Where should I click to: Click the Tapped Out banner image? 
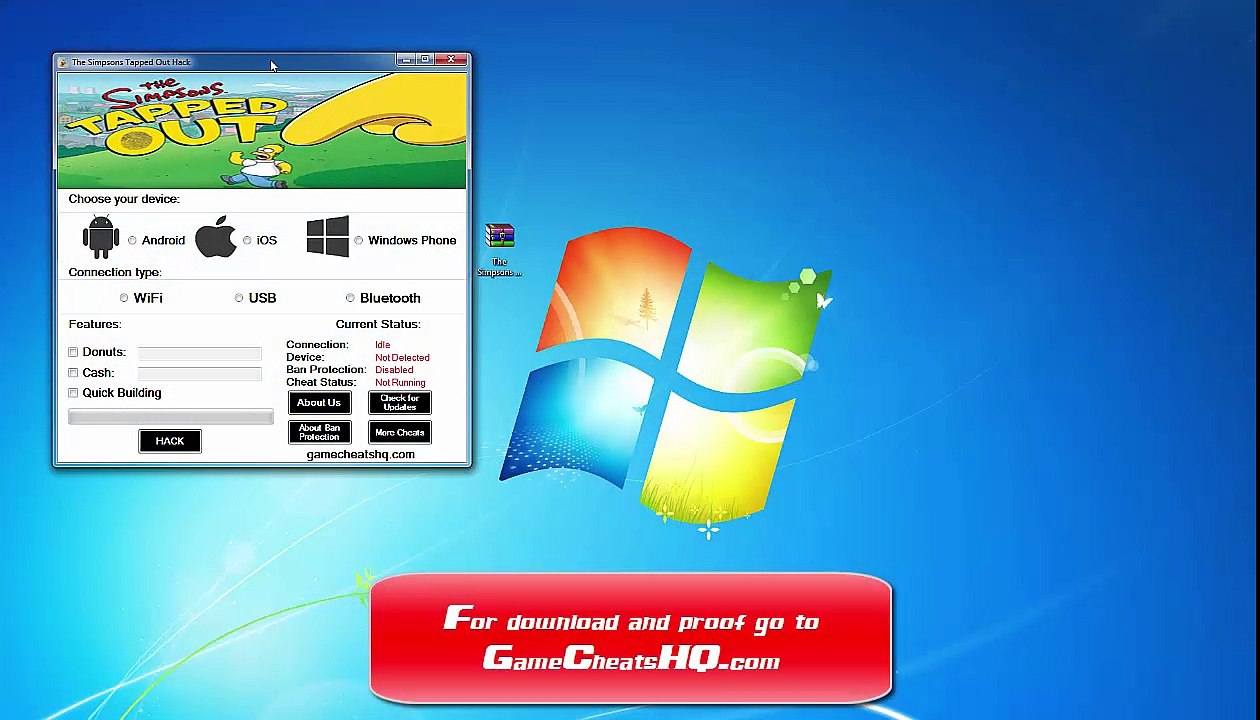pos(262,130)
